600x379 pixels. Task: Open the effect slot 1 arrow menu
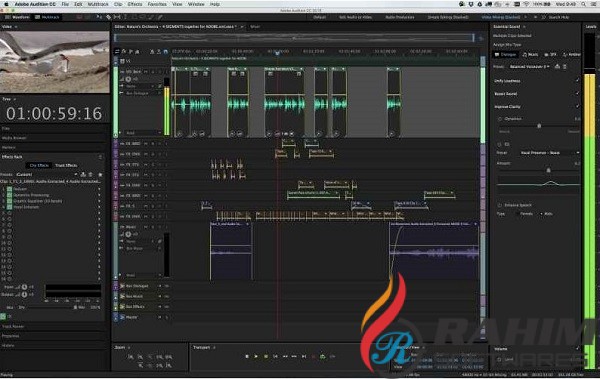99,189
